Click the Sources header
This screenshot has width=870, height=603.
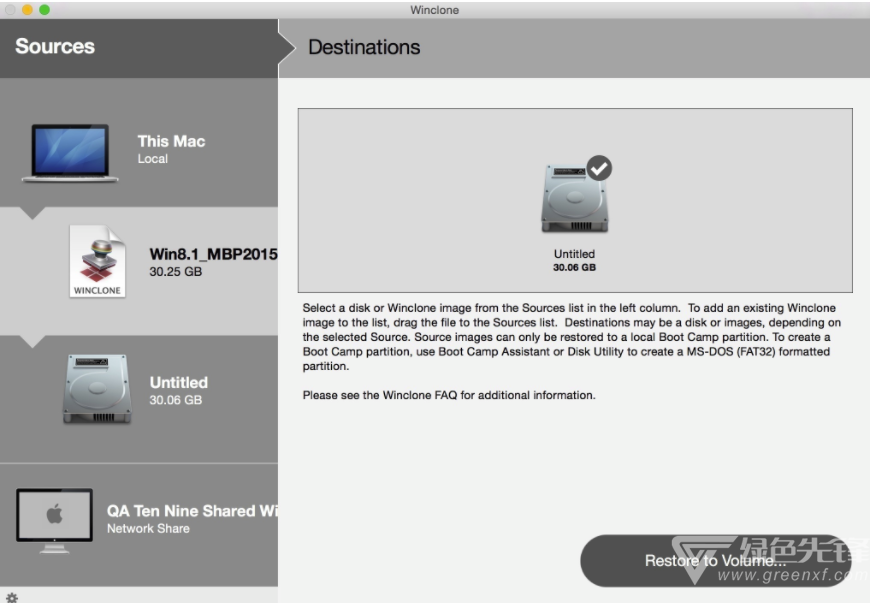[x=55, y=47]
